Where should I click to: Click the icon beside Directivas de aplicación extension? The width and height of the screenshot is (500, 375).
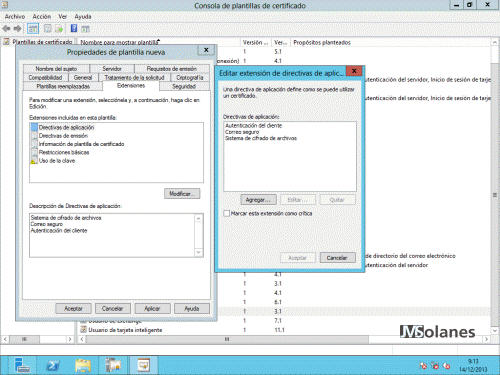pyautogui.click(x=34, y=127)
